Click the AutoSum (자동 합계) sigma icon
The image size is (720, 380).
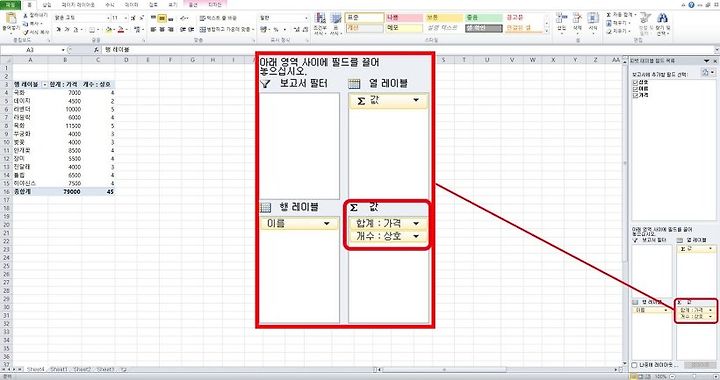[608, 15]
